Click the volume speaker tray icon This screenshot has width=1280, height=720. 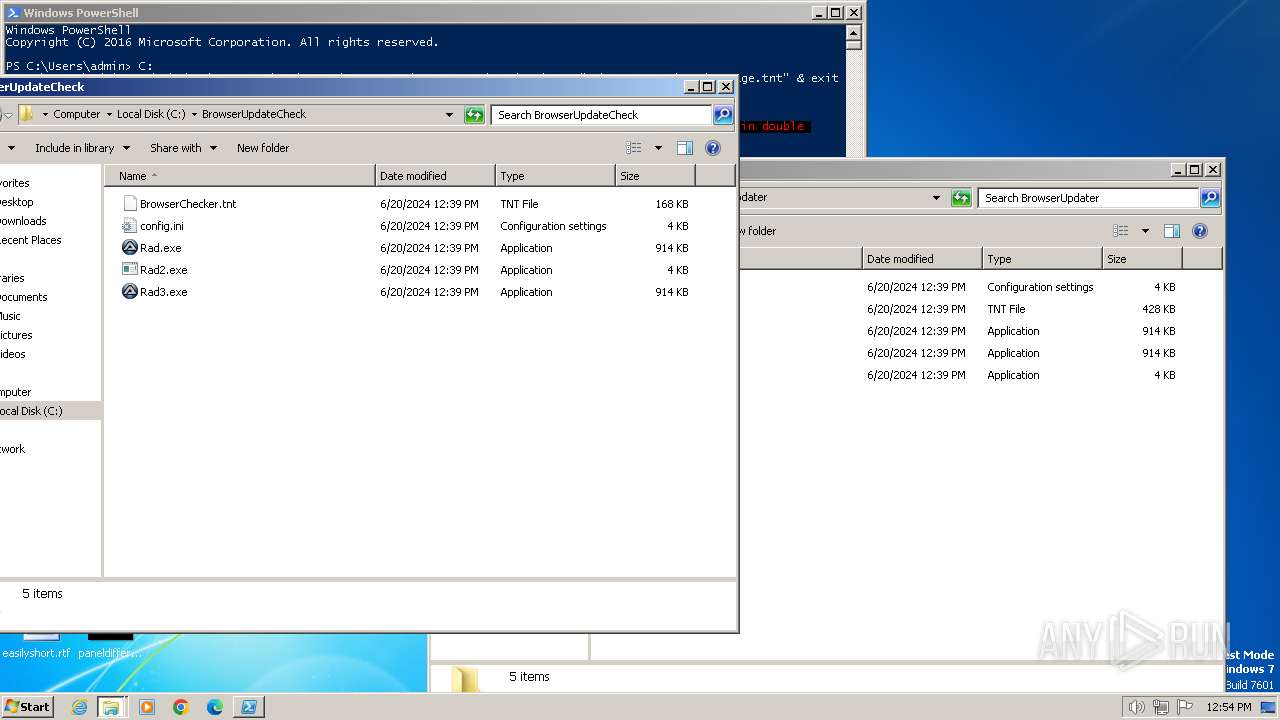point(1136,707)
